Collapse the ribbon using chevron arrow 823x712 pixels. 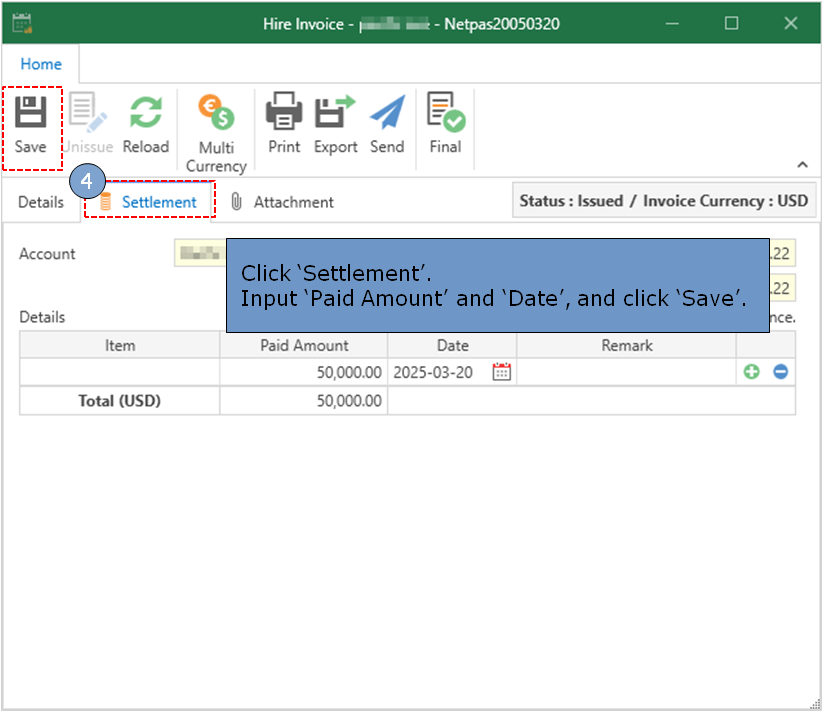pos(802,165)
